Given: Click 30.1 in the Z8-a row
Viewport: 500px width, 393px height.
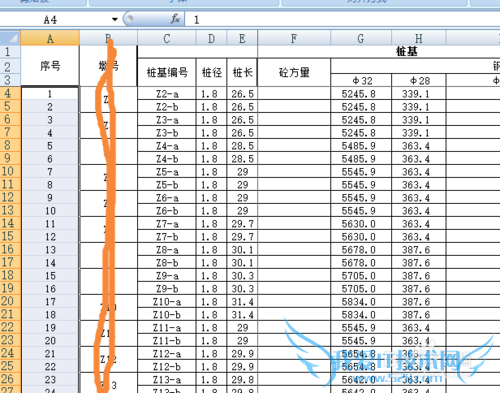Looking at the screenshot, I should [x=242, y=250].
